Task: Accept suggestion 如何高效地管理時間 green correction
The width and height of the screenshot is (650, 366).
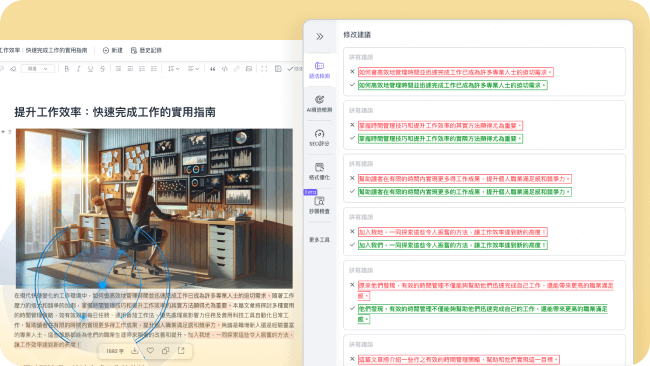Action: [x=352, y=85]
